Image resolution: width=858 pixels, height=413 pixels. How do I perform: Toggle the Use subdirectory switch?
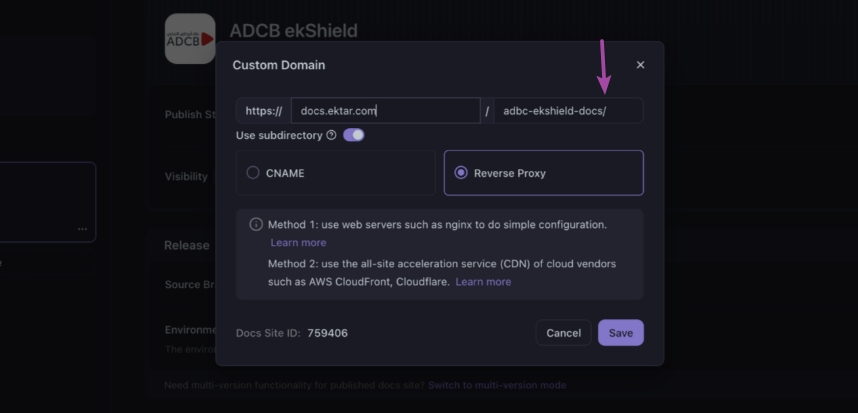tap(354, 135)
